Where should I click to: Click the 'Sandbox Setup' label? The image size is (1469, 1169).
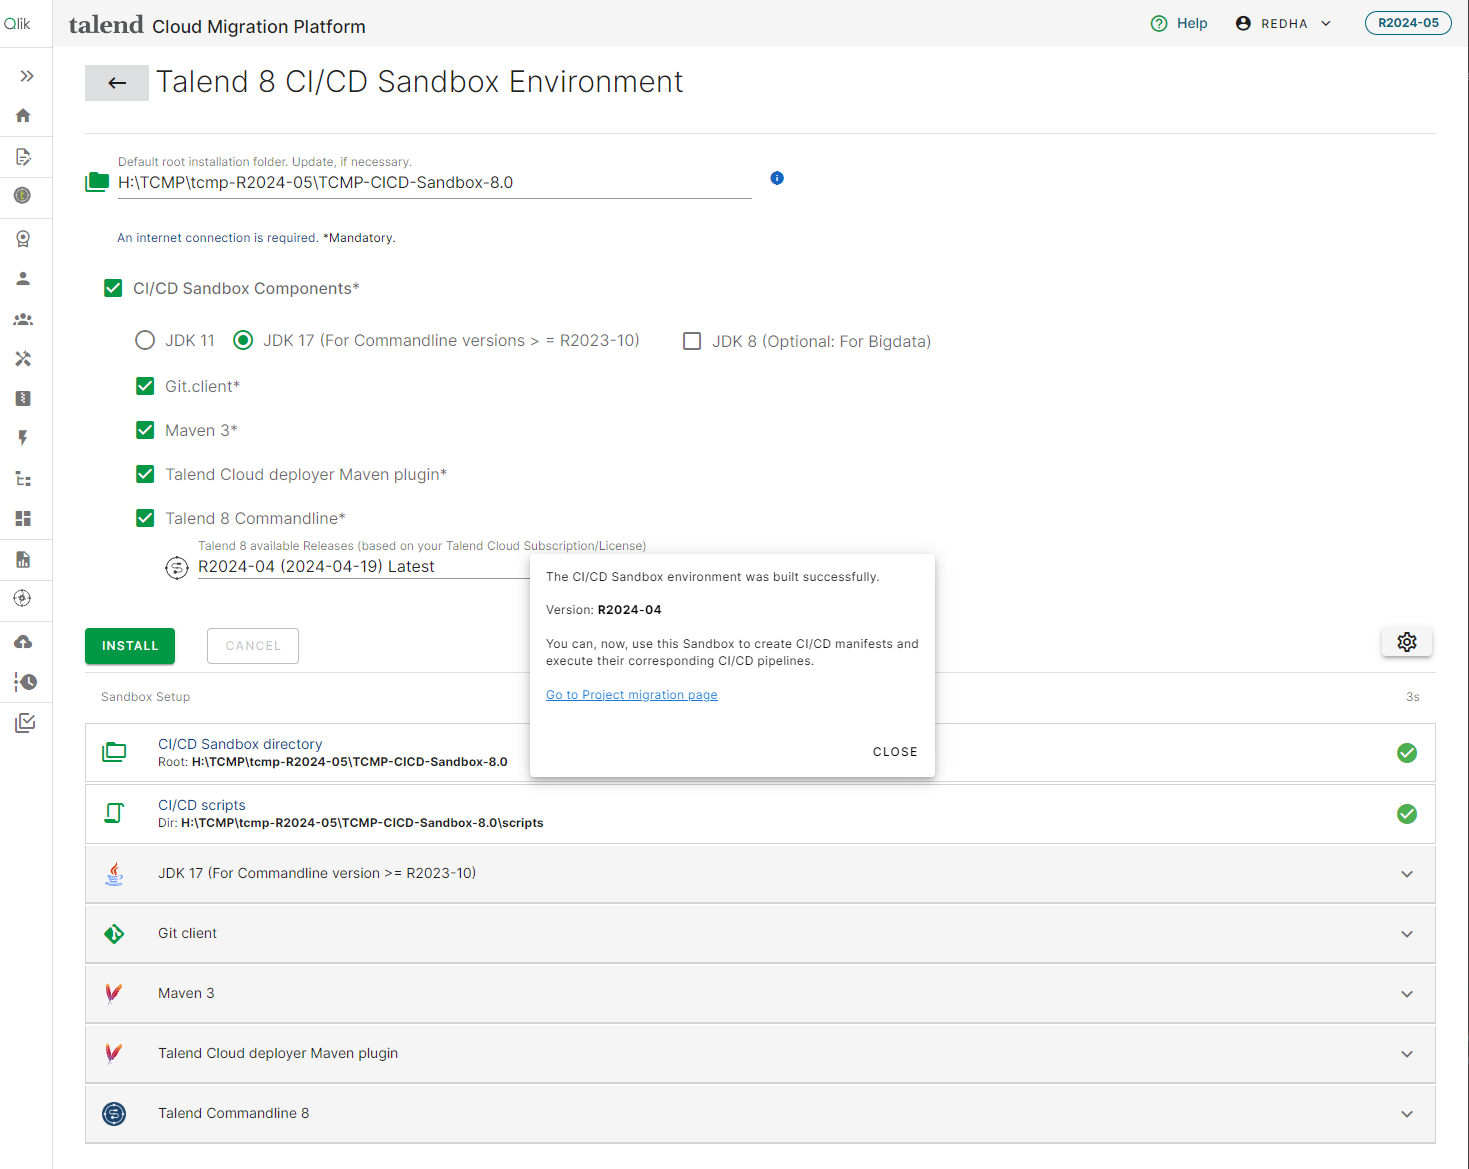(145, 697)
